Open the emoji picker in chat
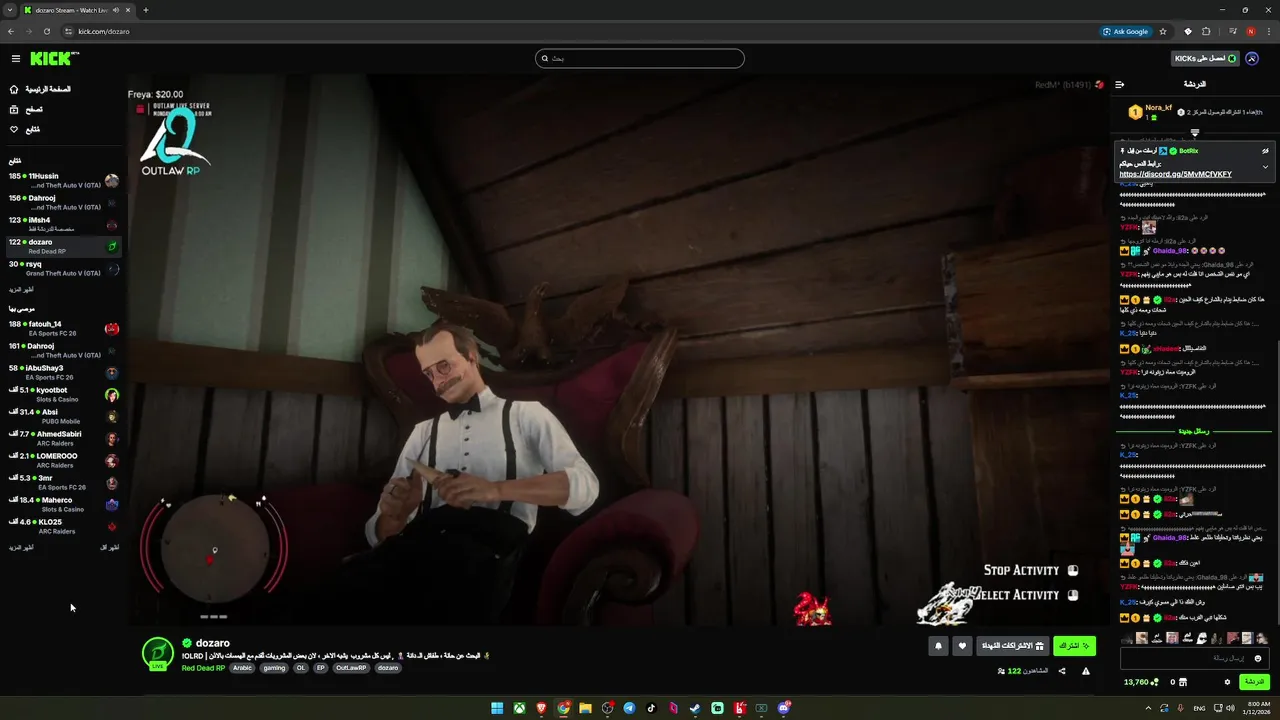Viewport: 1280px width, 720px height. tap(1258, 658)
